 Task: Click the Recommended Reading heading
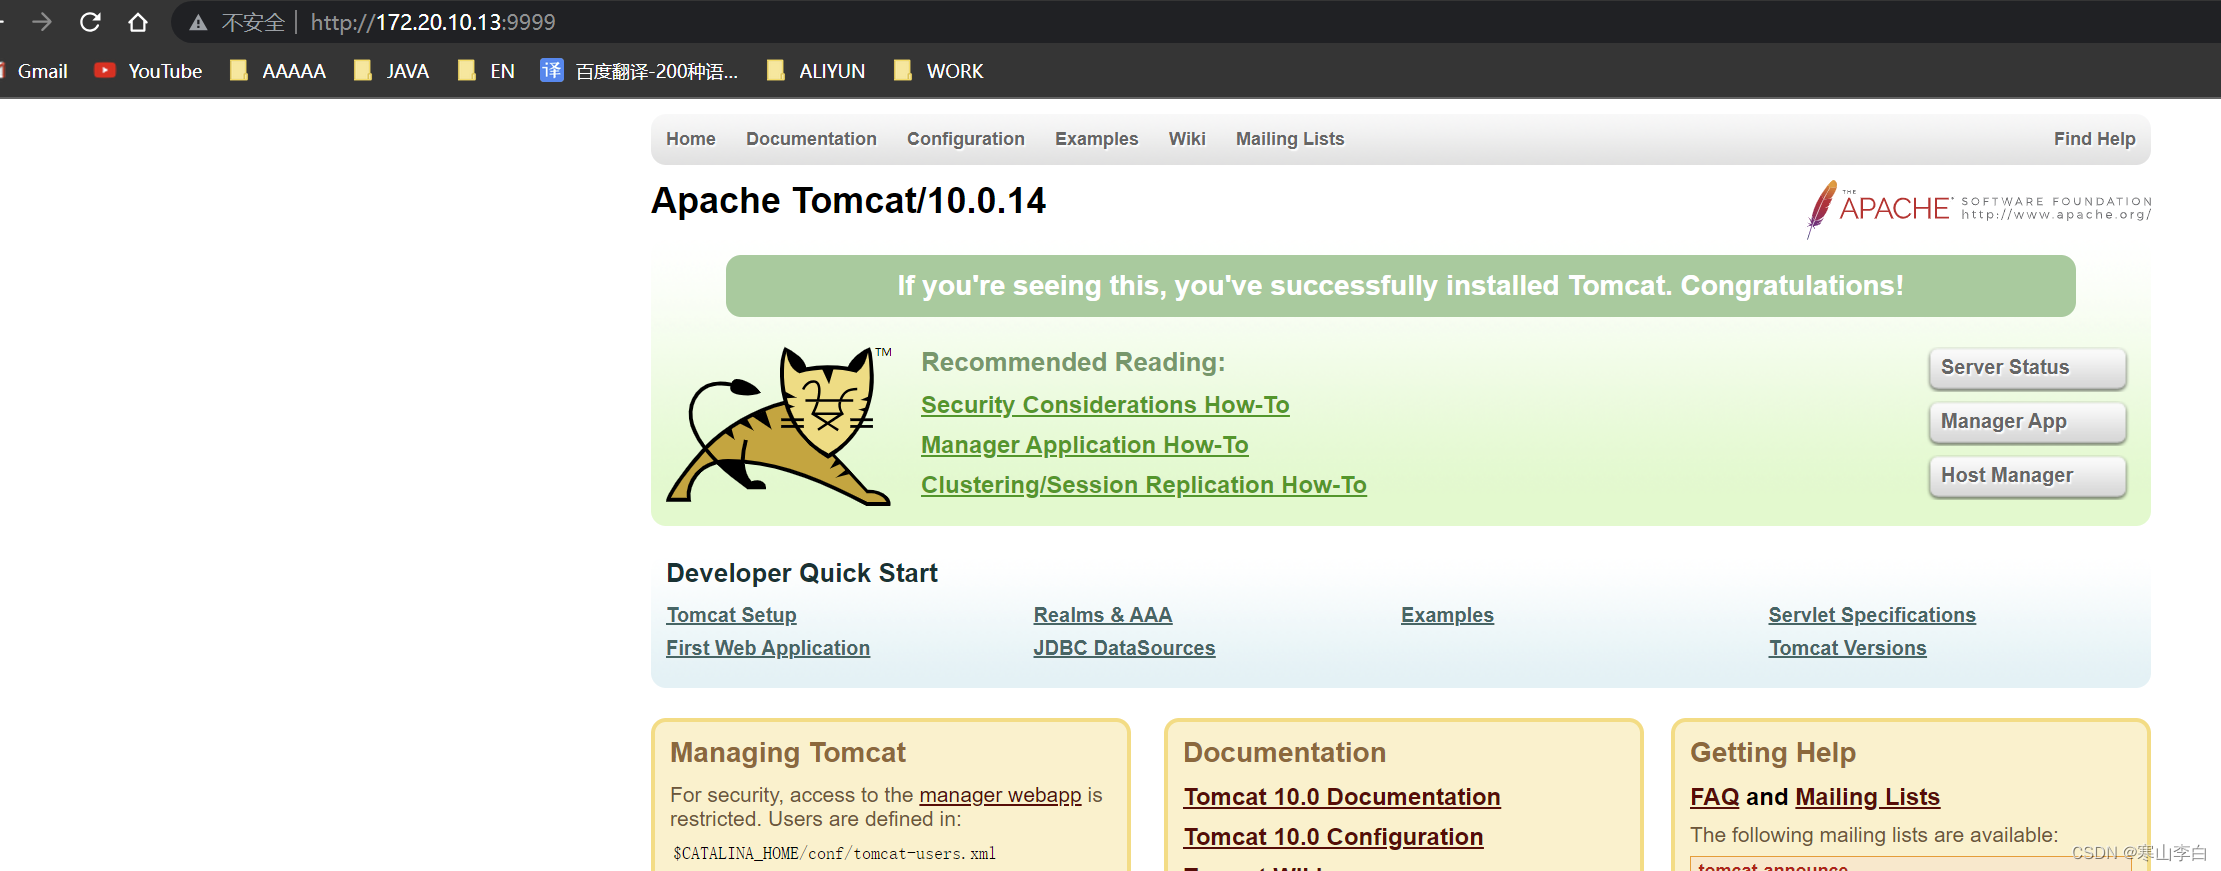click(x=1073, y=362)
